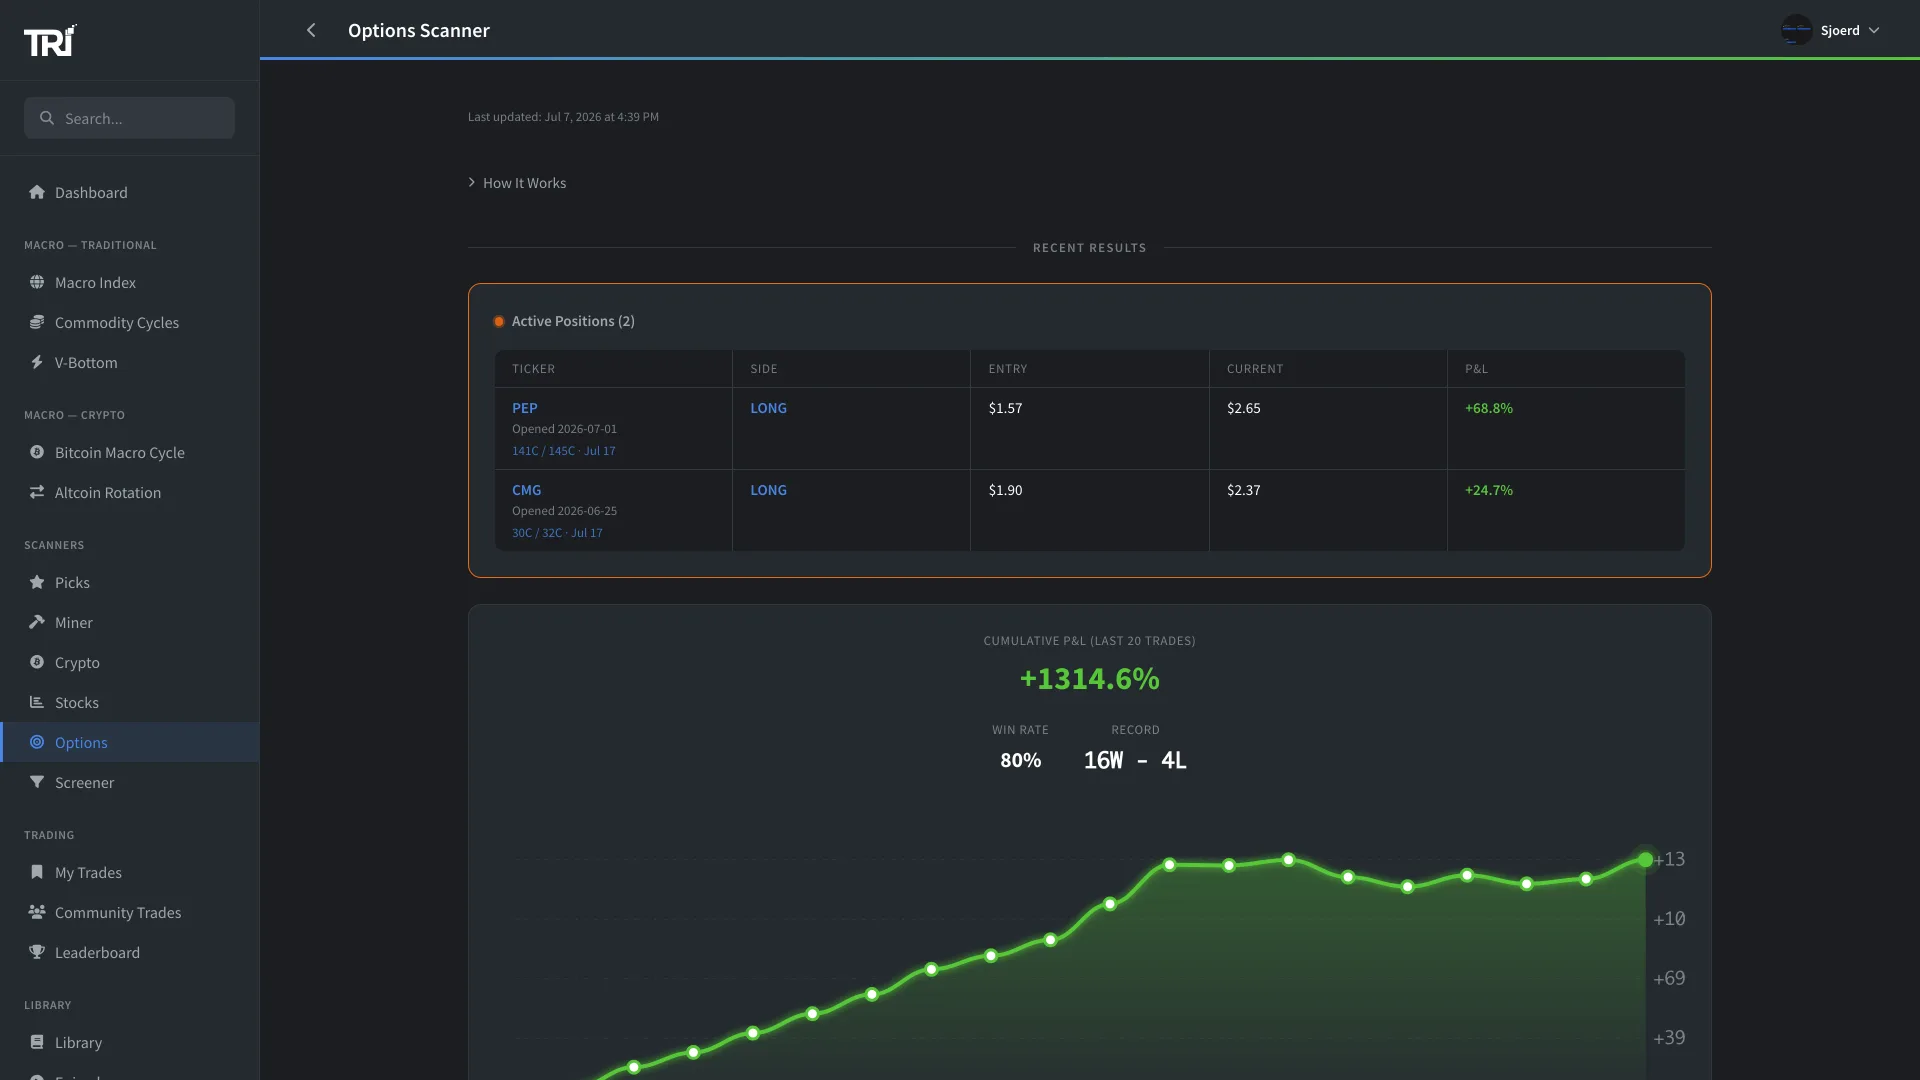Go to the Miner scanner
The width and height of the screenshot is (1920, 1080).
point(130,622)
